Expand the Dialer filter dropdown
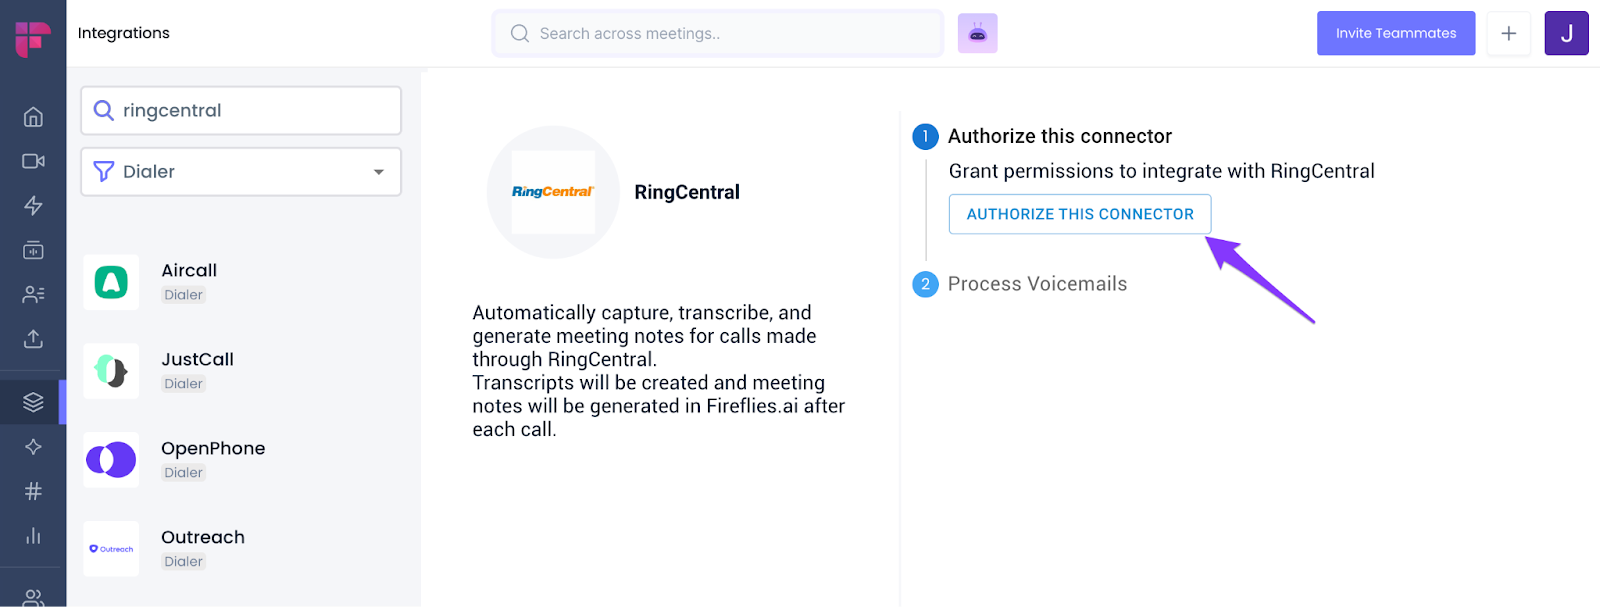 point(240,171)
